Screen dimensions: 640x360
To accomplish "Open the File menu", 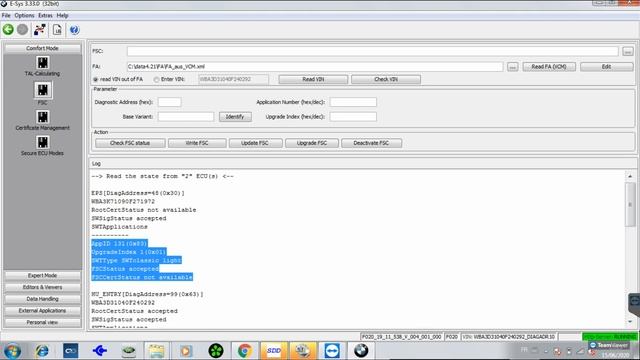I will click(6, 16).
